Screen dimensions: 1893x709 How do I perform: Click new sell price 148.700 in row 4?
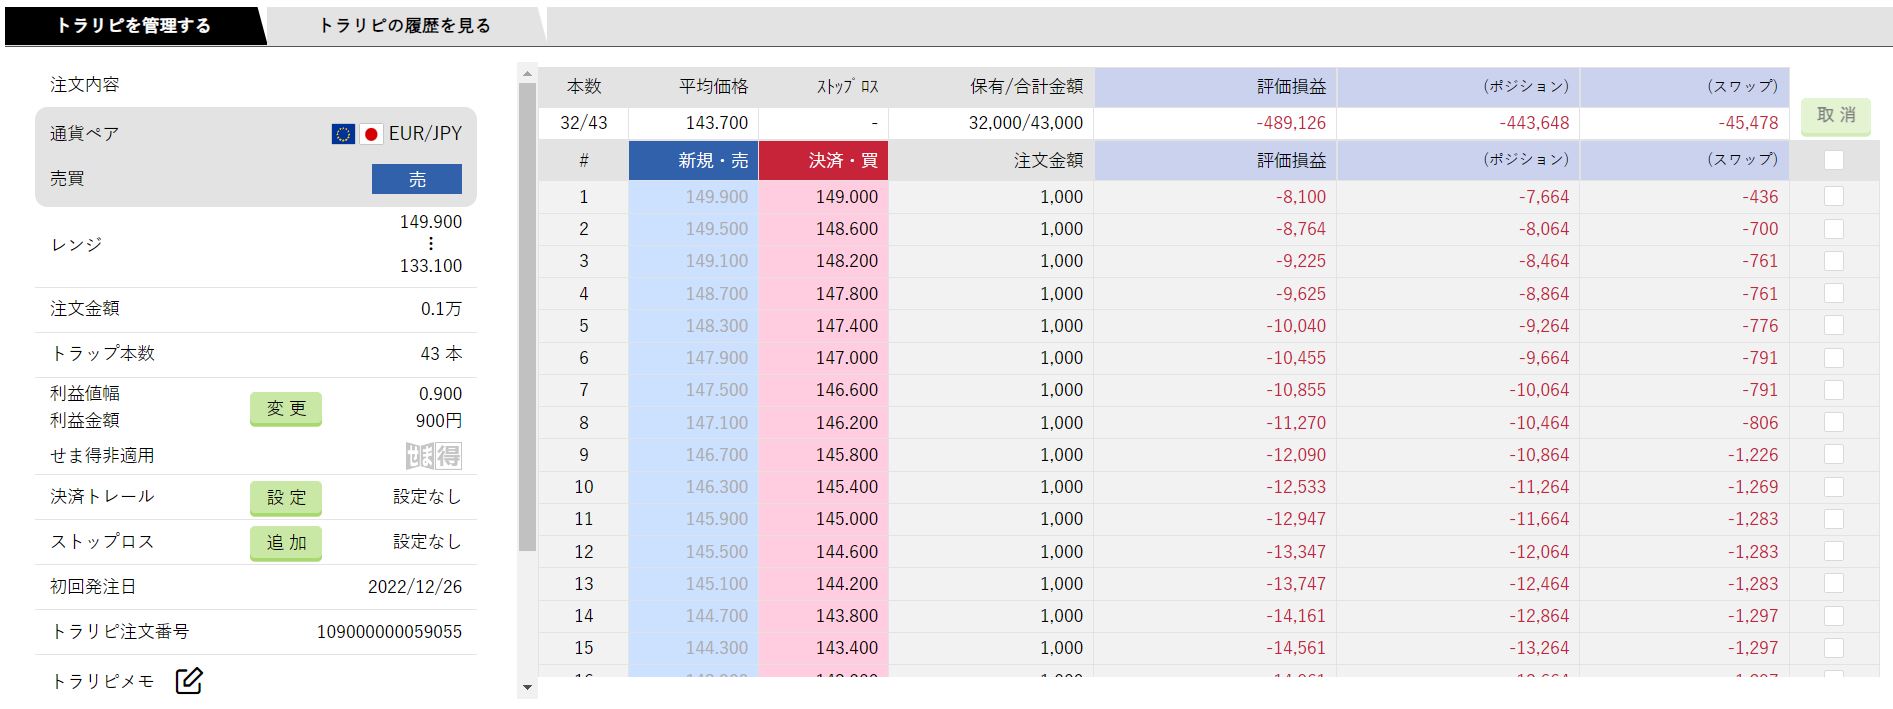click(x=693, y=294)
